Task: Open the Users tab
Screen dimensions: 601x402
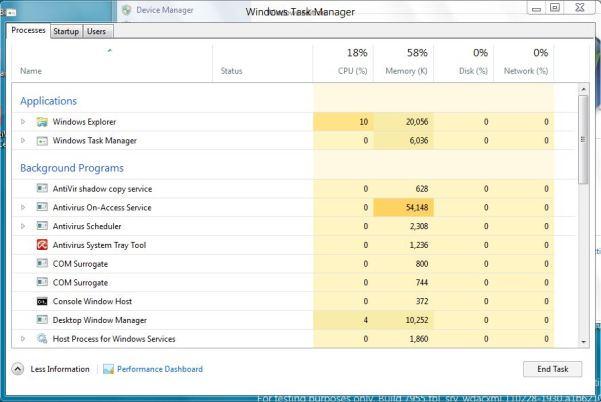Action: pos(97,31)
